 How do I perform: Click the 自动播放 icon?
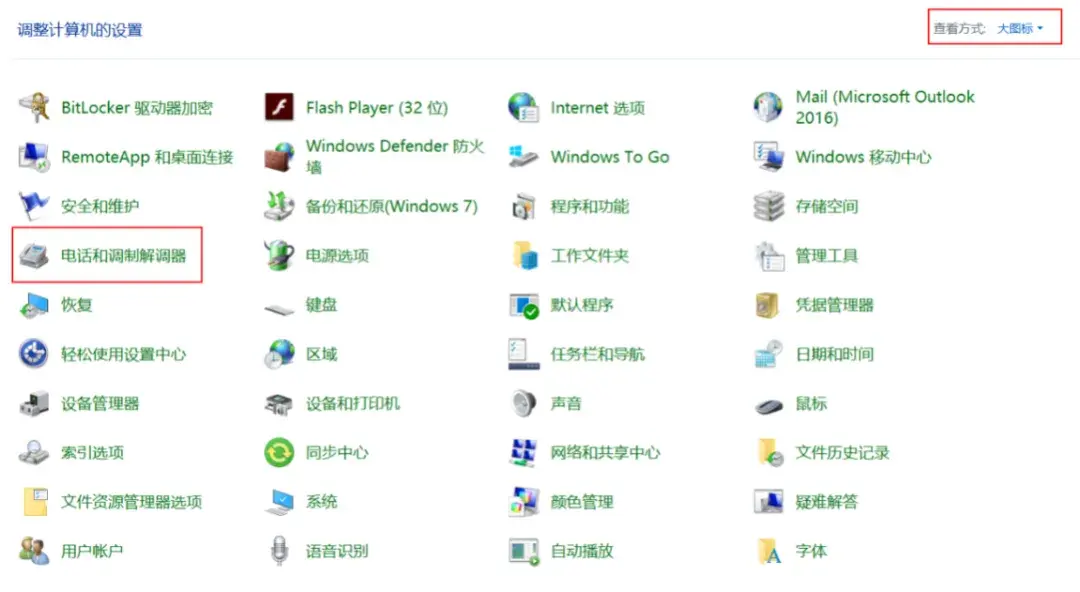[523, 551]
